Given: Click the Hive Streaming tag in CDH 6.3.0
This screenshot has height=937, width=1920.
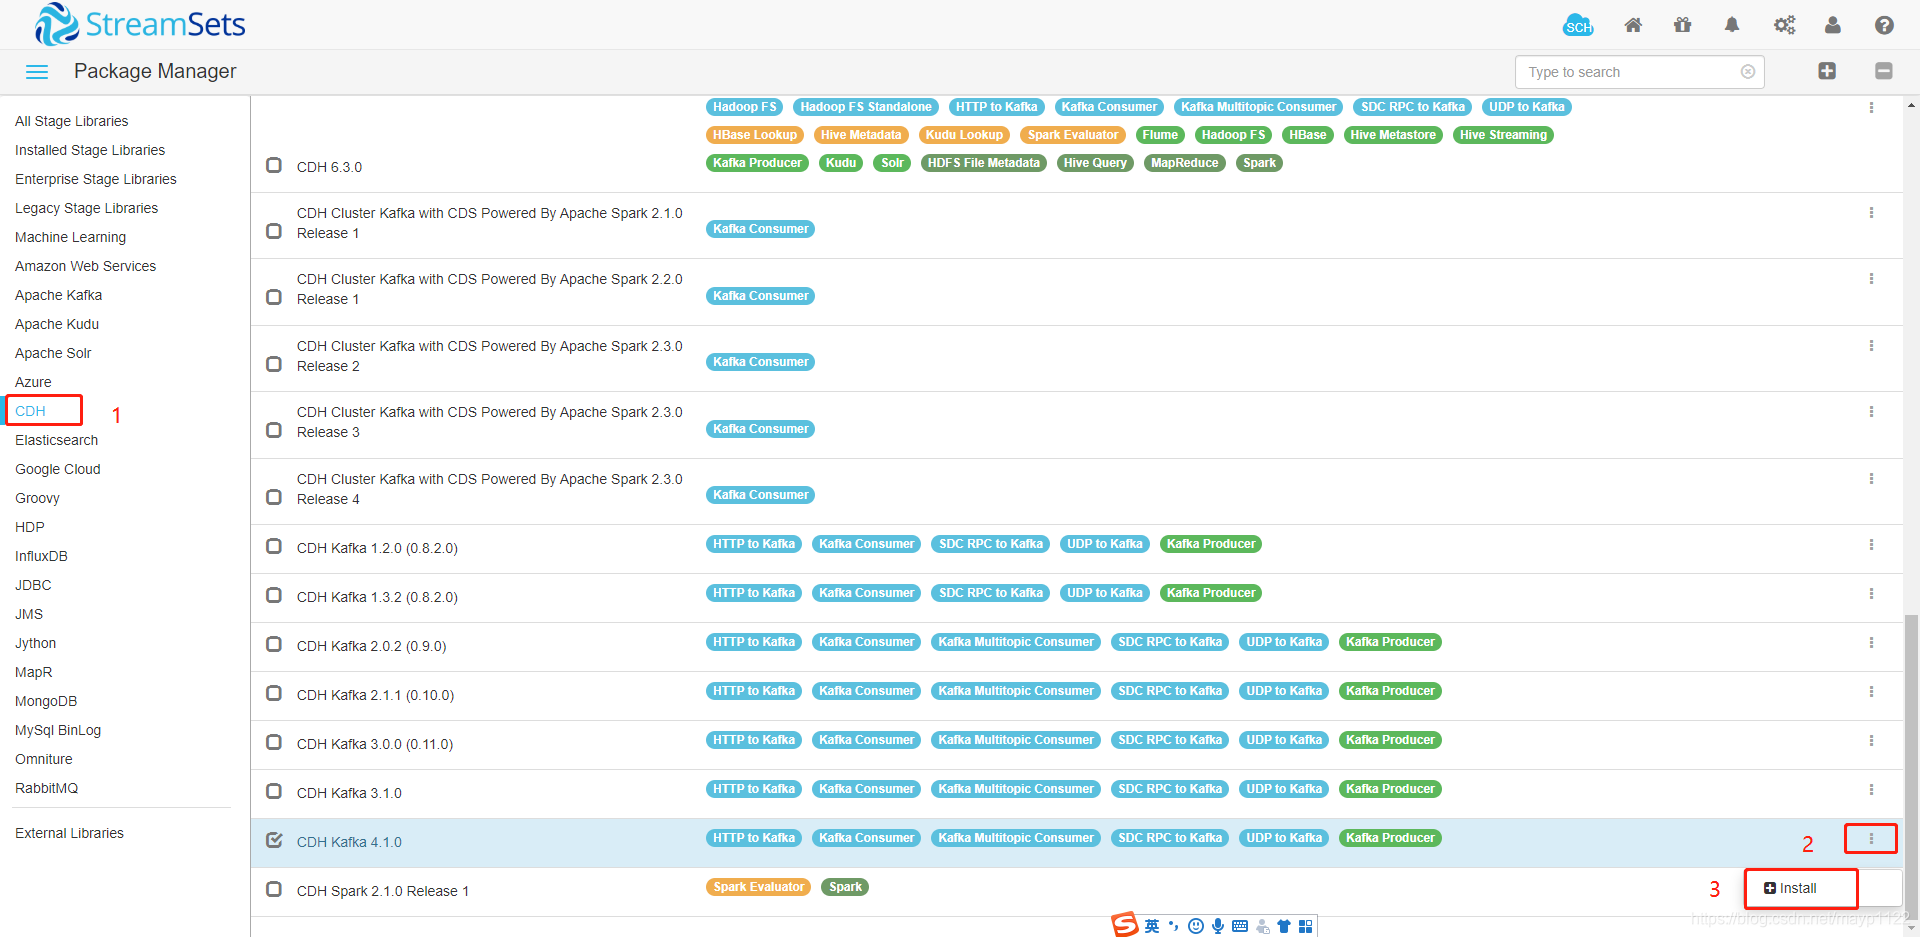Looking at the screenshot, I should 1503,135.
